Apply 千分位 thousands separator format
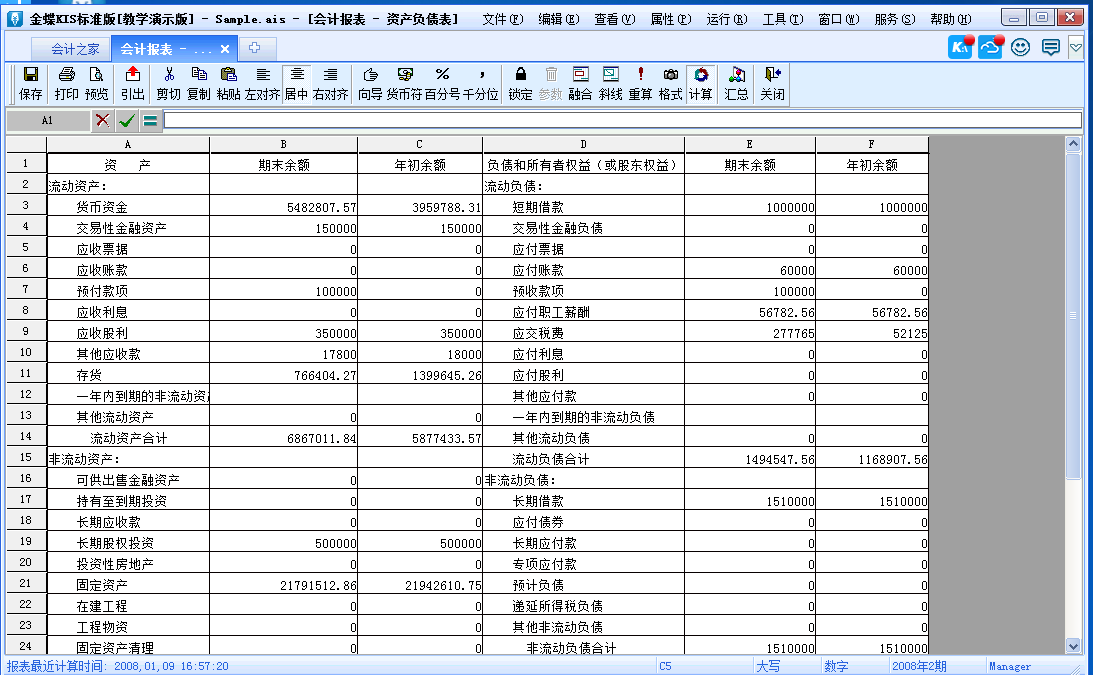Screen dimensions: 1093x675 tap(481, 83)
